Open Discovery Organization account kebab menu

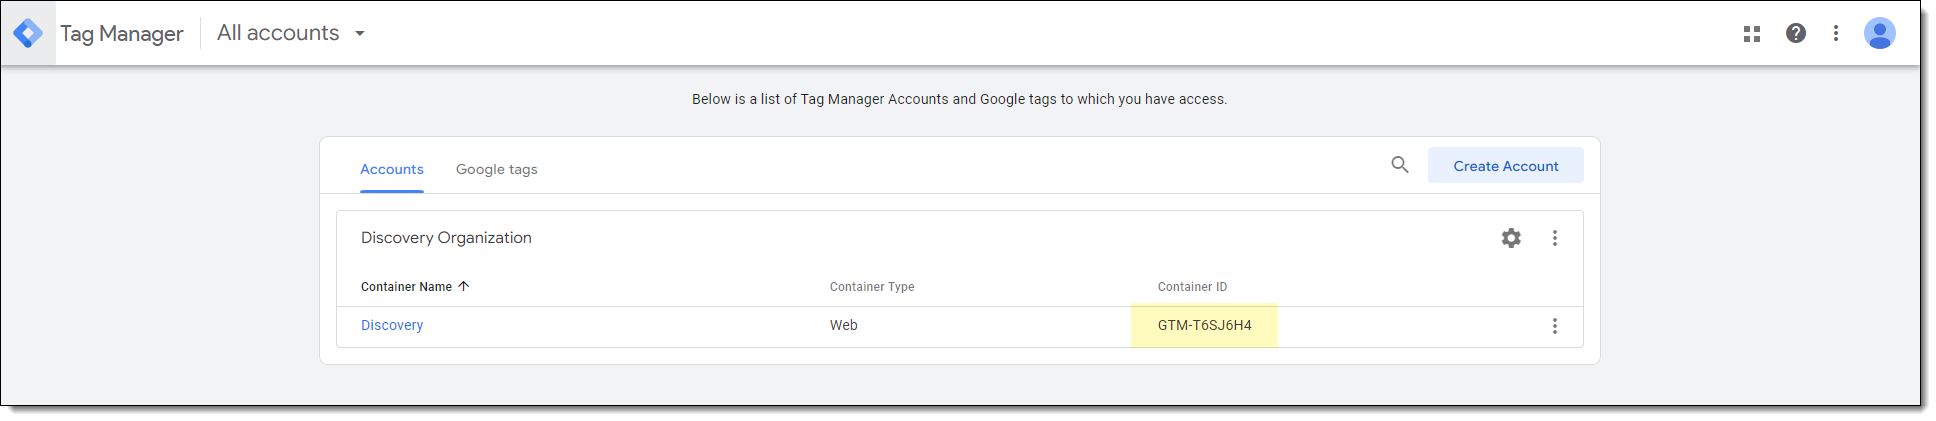pyautogui.click(x=1555, y=238)
